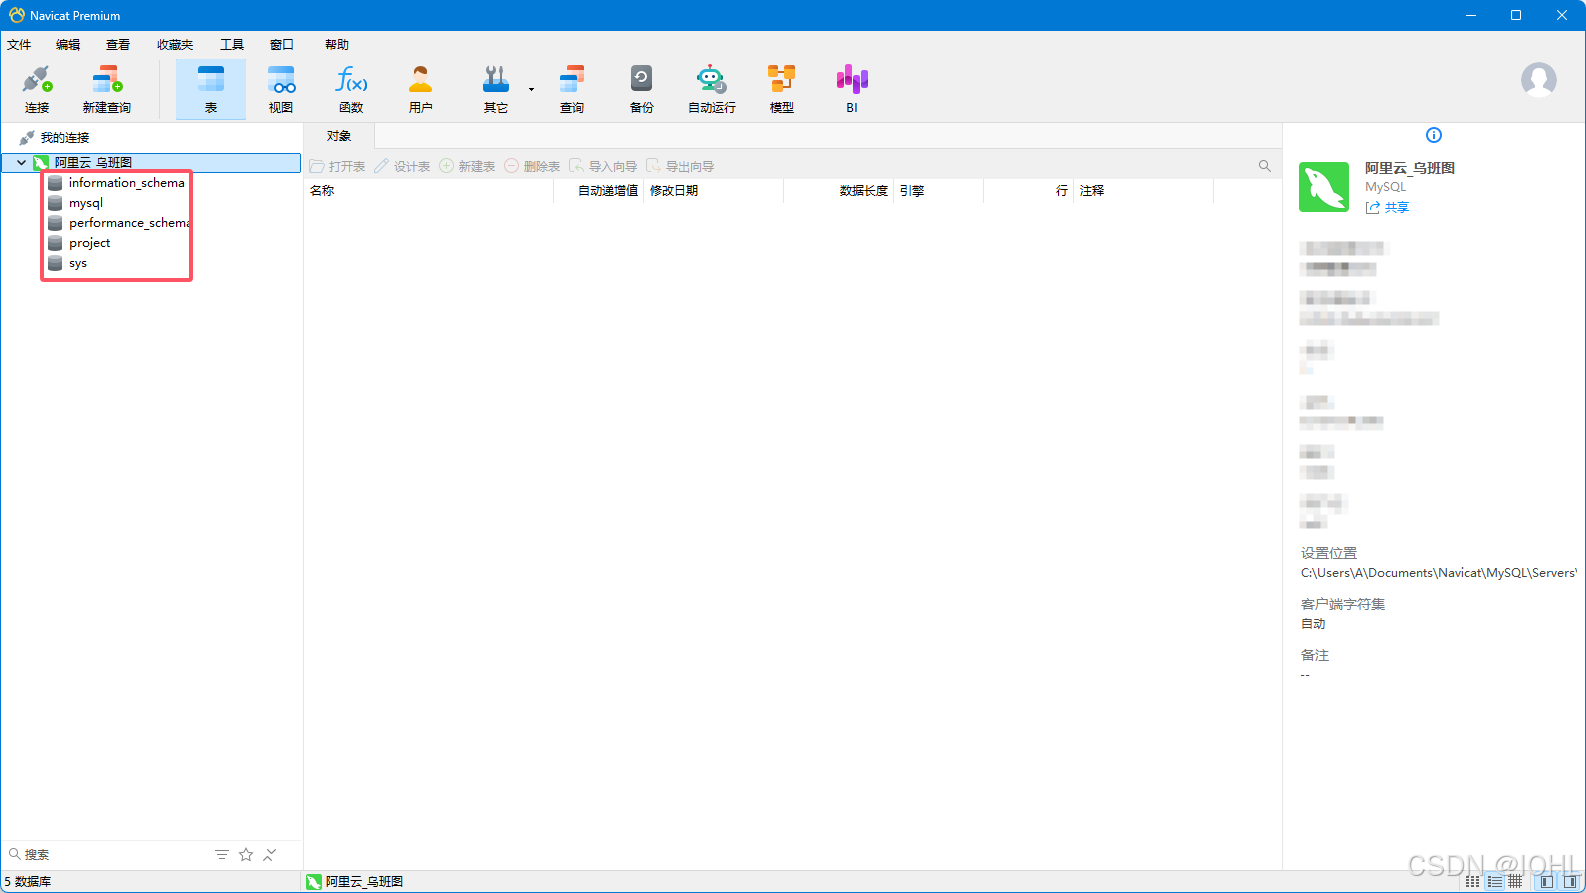The width and height of the screenshot is (1586, 893).
Task: Sort by the 注释 column header
Action: [x=1143, y=190]
